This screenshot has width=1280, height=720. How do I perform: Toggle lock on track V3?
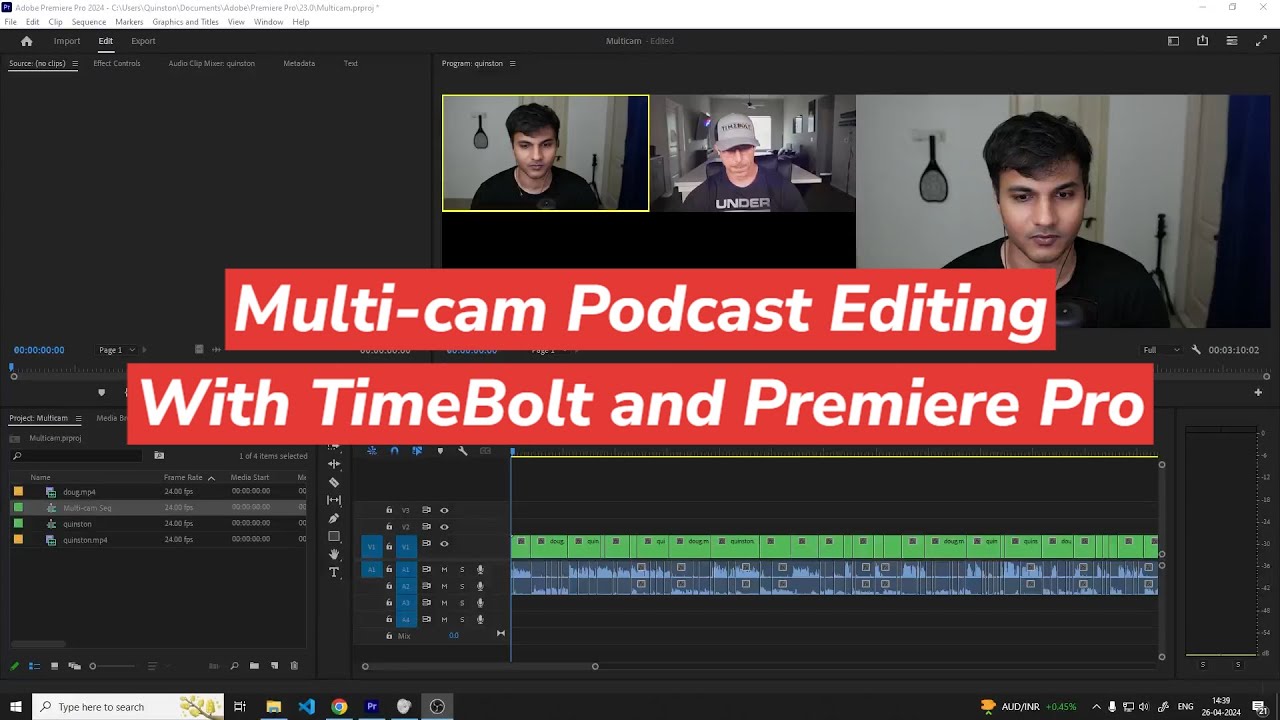tap(389, 510)
